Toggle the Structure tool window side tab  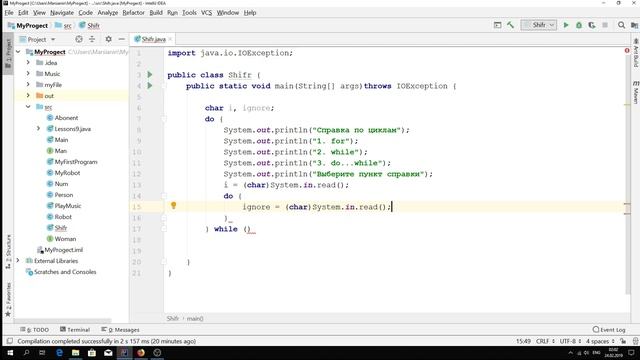point(8,252)
